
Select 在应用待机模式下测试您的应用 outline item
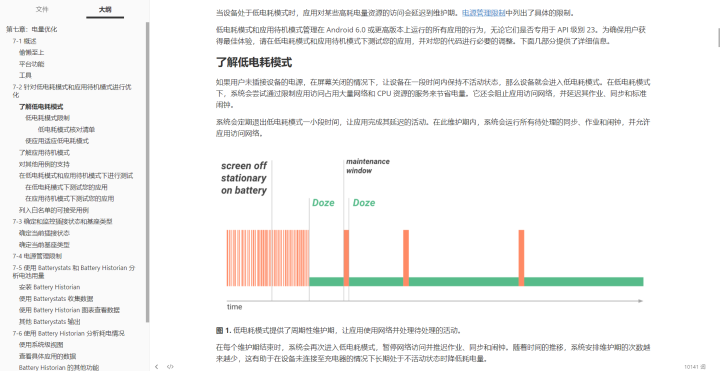[70, 198]
